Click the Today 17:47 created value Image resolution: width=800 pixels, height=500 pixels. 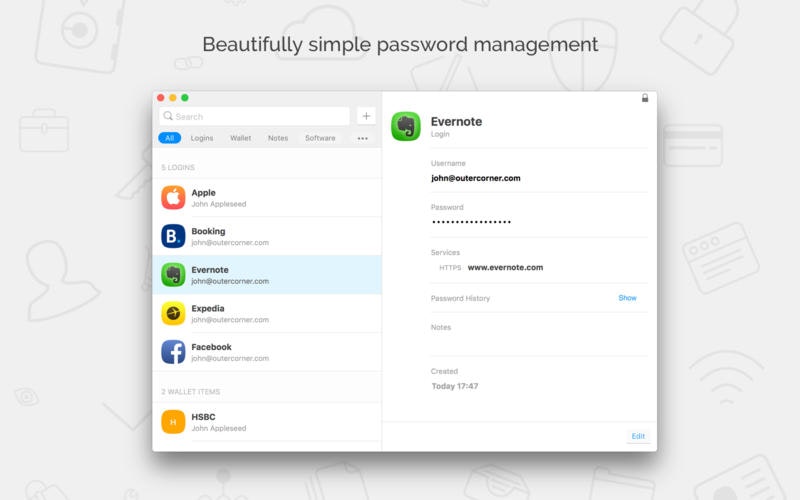[x=455, y=386]
